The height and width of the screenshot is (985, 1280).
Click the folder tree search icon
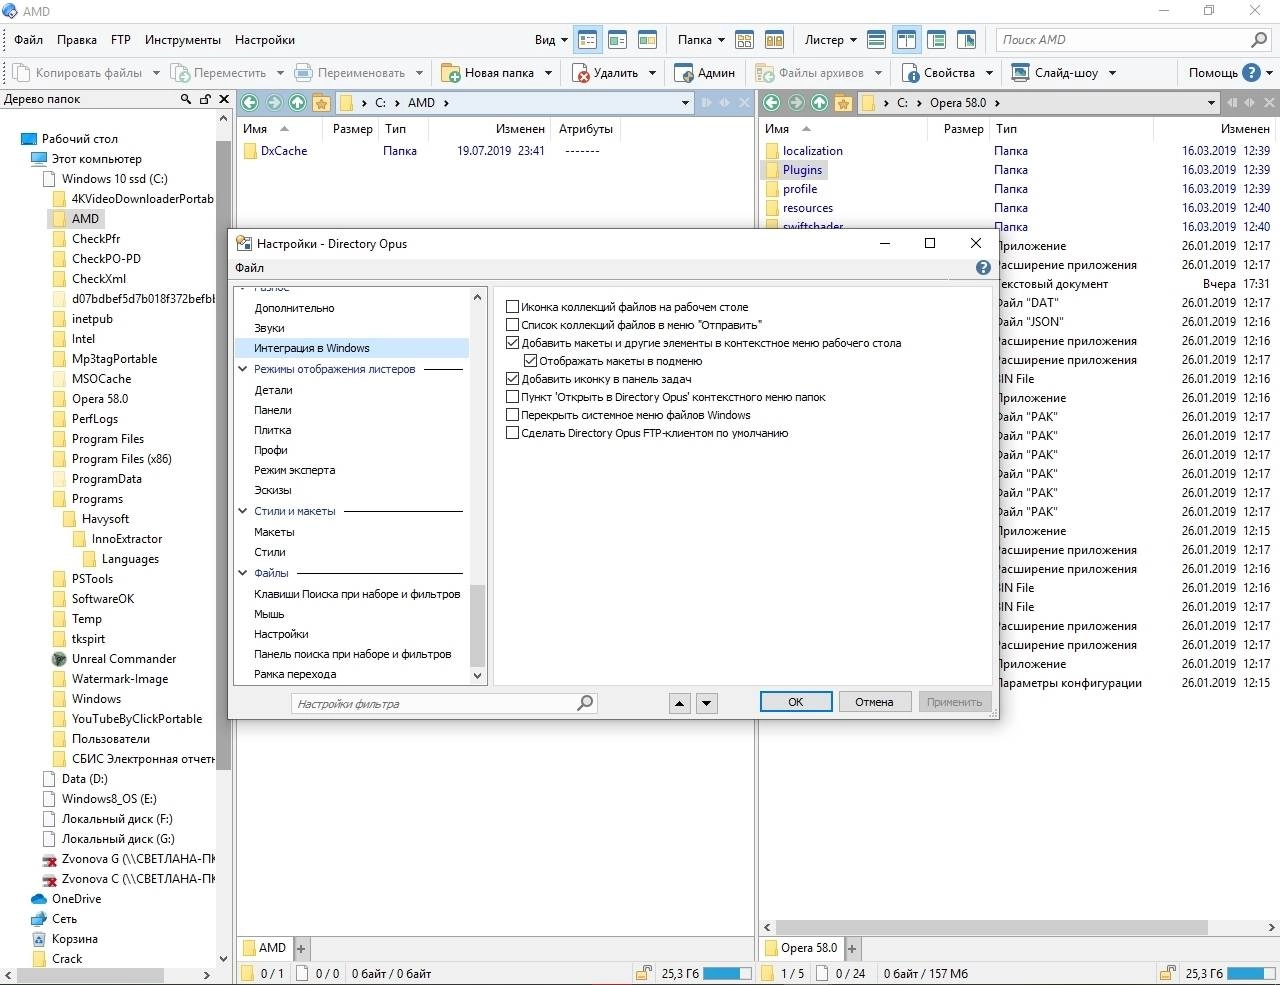(x=185, y=99)
